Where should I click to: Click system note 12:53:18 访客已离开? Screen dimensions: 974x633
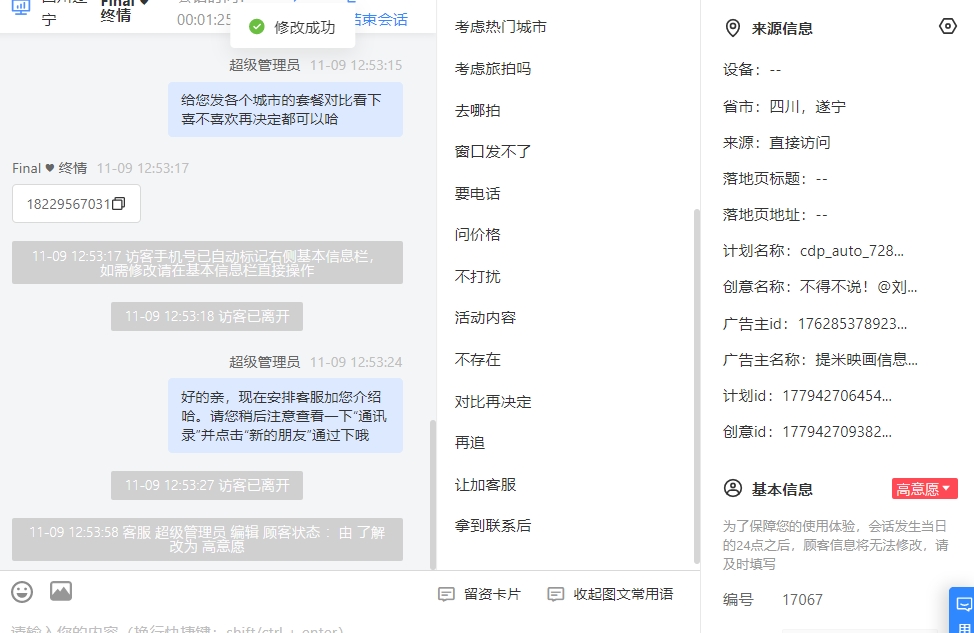(x=207, y=317)
